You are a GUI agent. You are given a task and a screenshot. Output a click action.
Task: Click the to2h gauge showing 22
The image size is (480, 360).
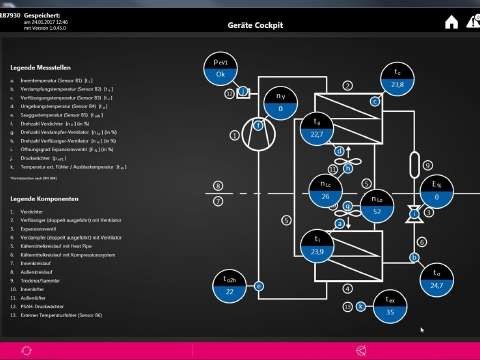229,286
